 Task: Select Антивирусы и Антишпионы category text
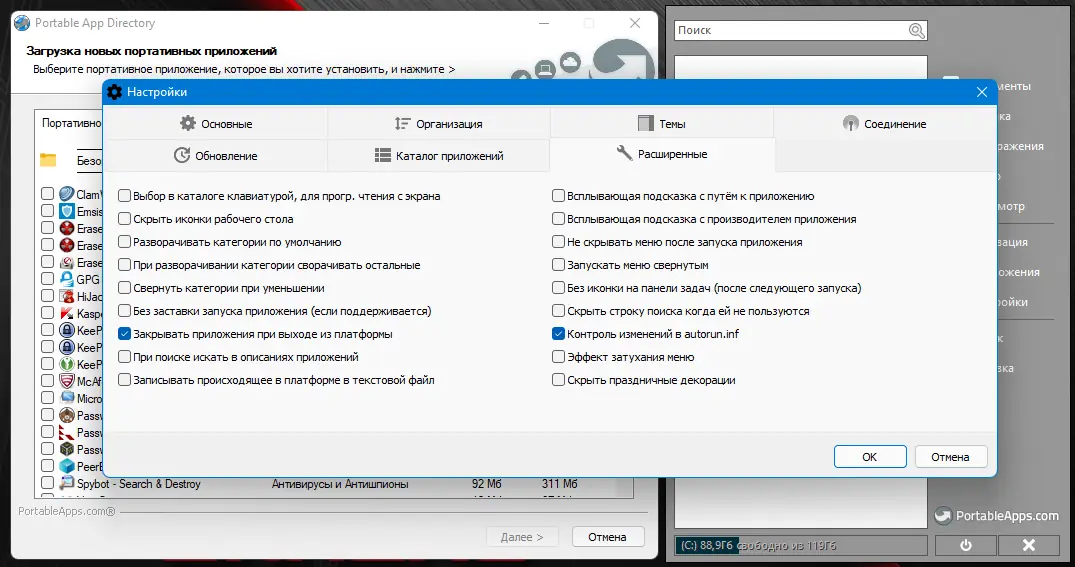[x=340, y=483]
